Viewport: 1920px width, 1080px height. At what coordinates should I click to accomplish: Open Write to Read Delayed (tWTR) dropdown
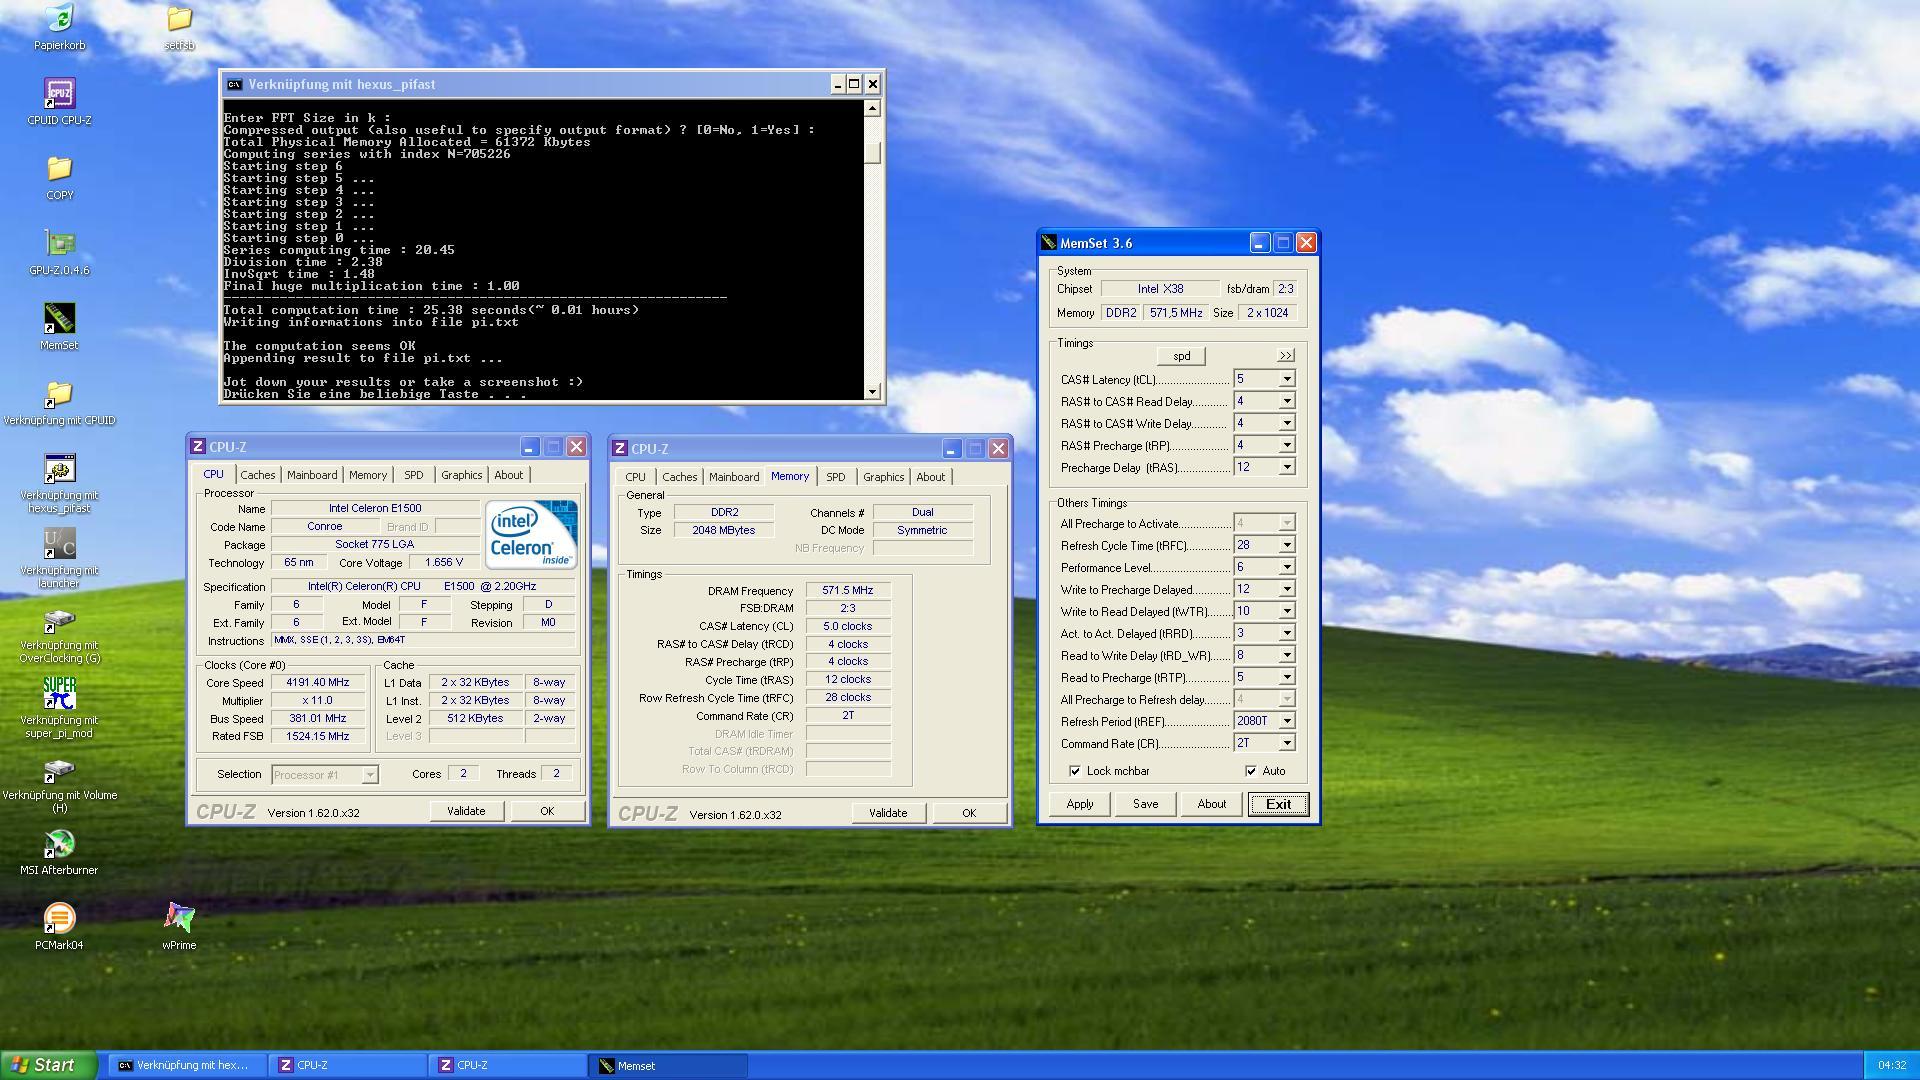pyautogui.click(x=1287, y=612)
